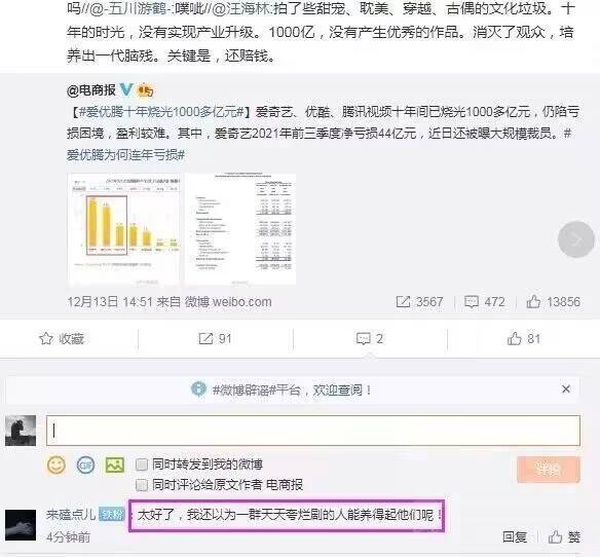Click the thumbs-up 赞 on the comment
600x557 pixels.
[x=555, y=537]
